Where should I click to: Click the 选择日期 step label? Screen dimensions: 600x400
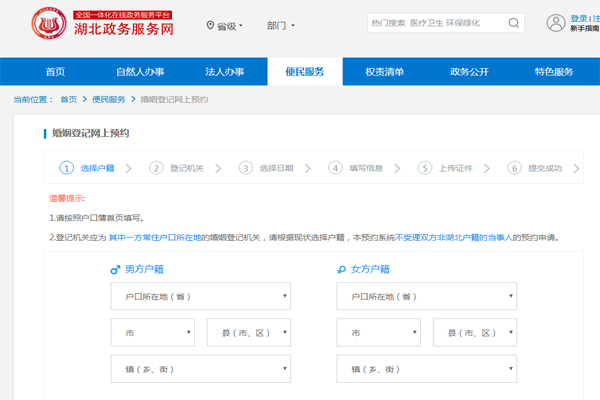tap(276, 168)
